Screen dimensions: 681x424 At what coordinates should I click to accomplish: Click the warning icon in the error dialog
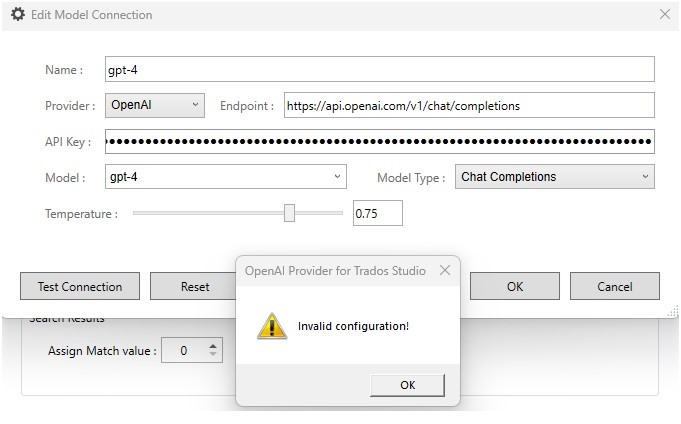271,326
